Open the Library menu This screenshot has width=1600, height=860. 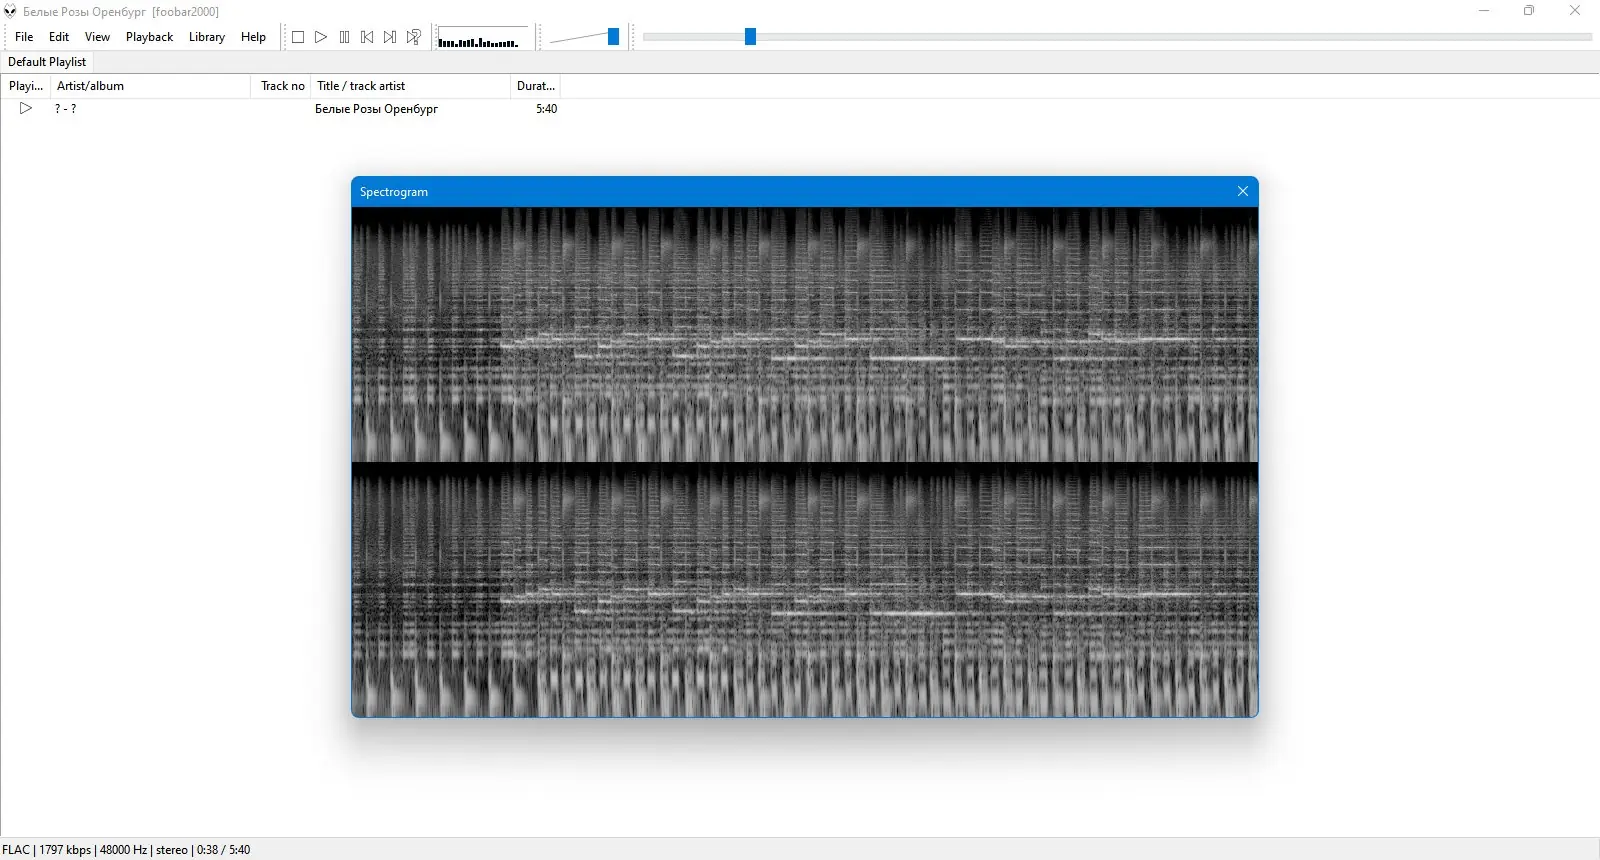[207, 37]
